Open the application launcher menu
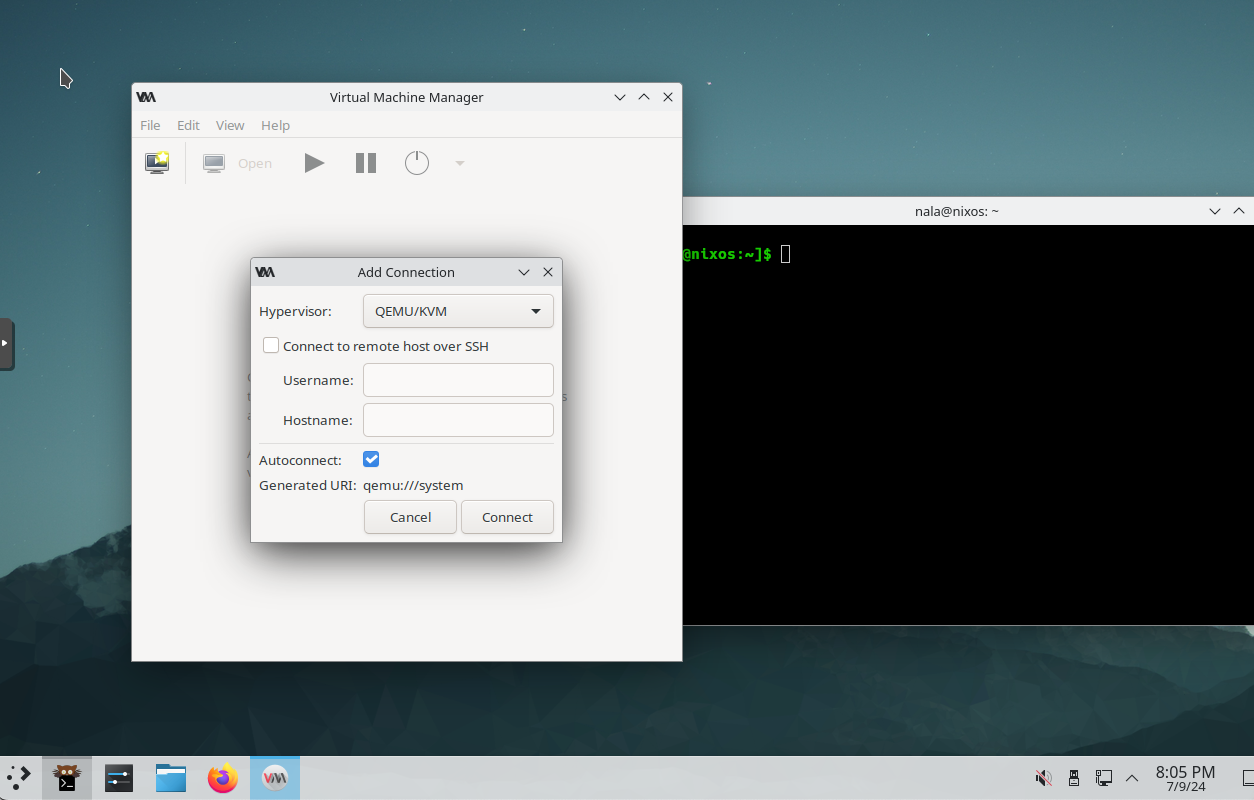1254x800 pixels. coord(19,778)
